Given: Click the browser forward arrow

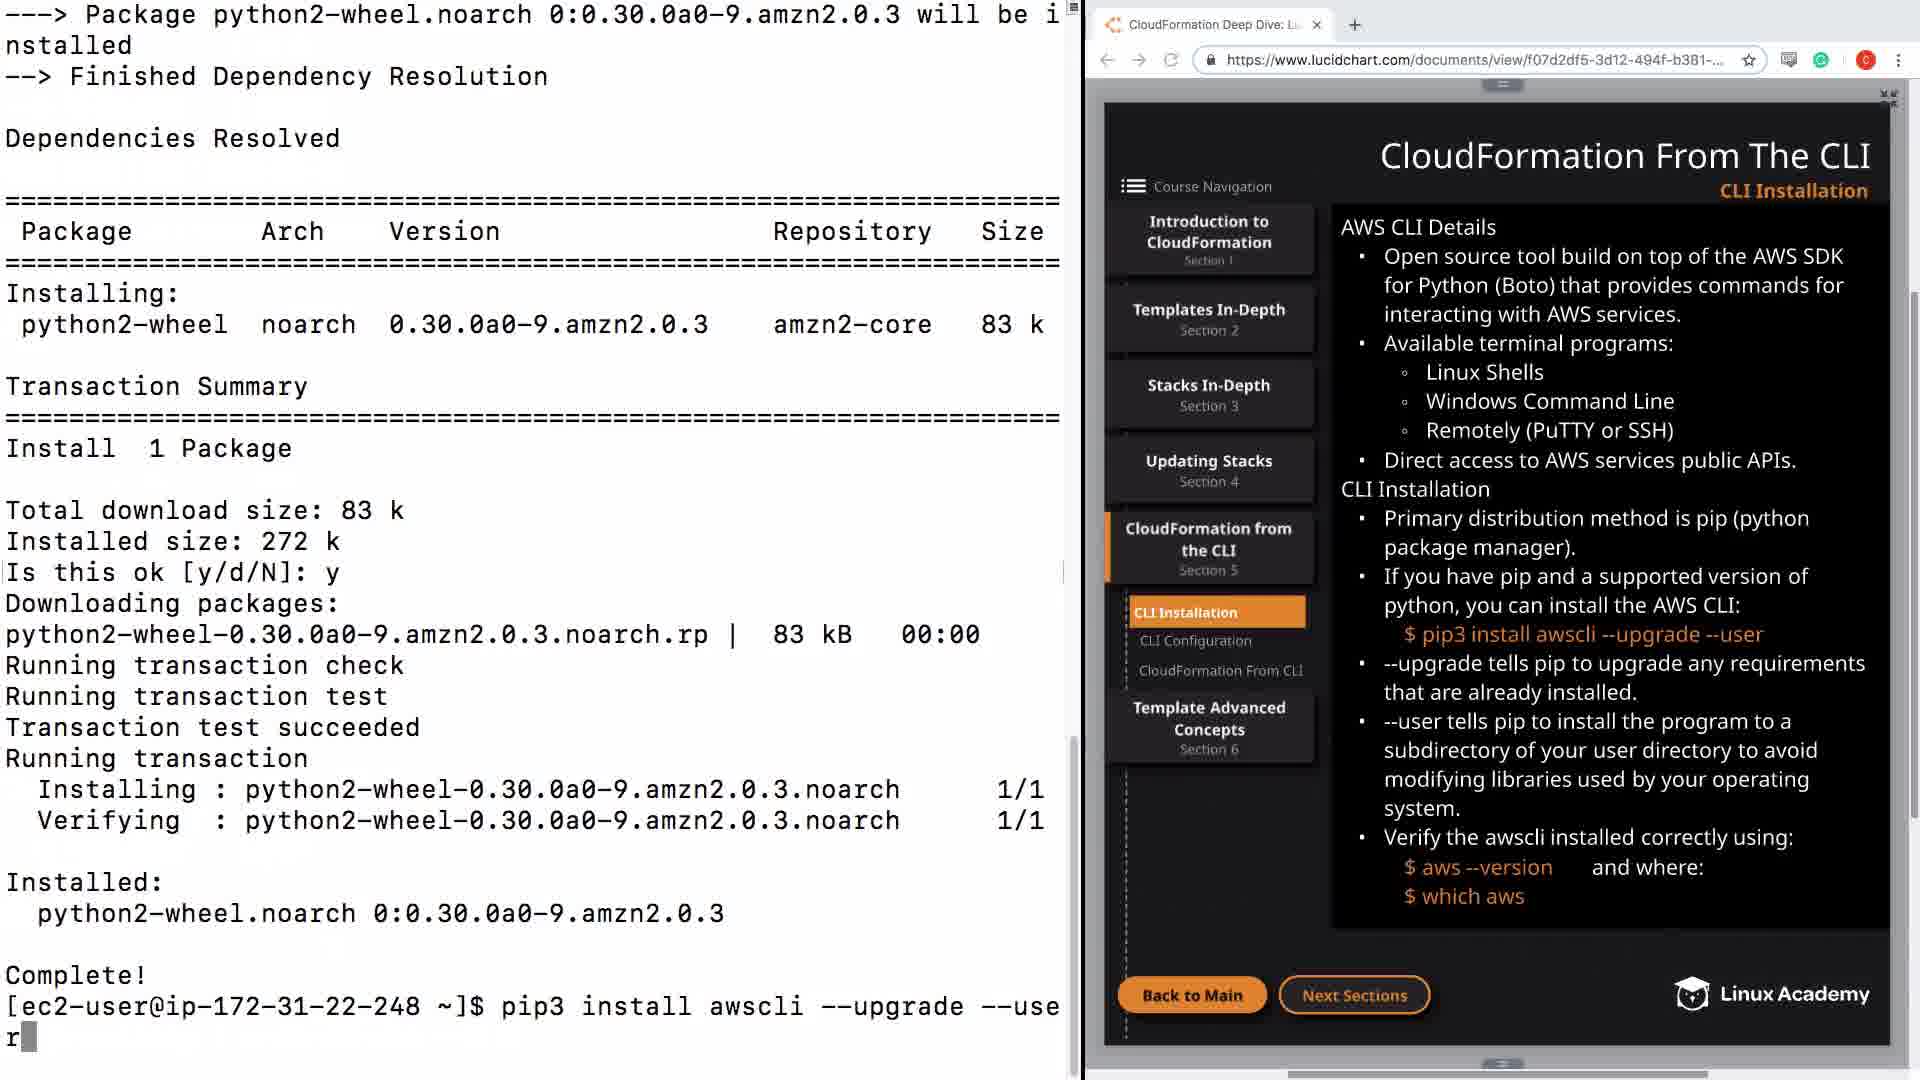Looking at the screenshot, I should (x=1139, y=60).
